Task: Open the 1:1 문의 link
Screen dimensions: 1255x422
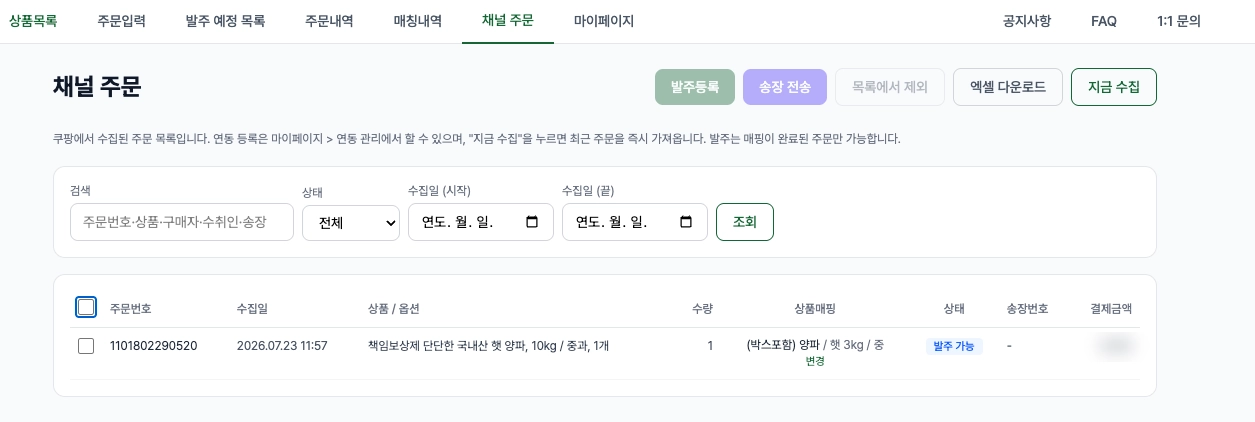Action: [1179, 21]
